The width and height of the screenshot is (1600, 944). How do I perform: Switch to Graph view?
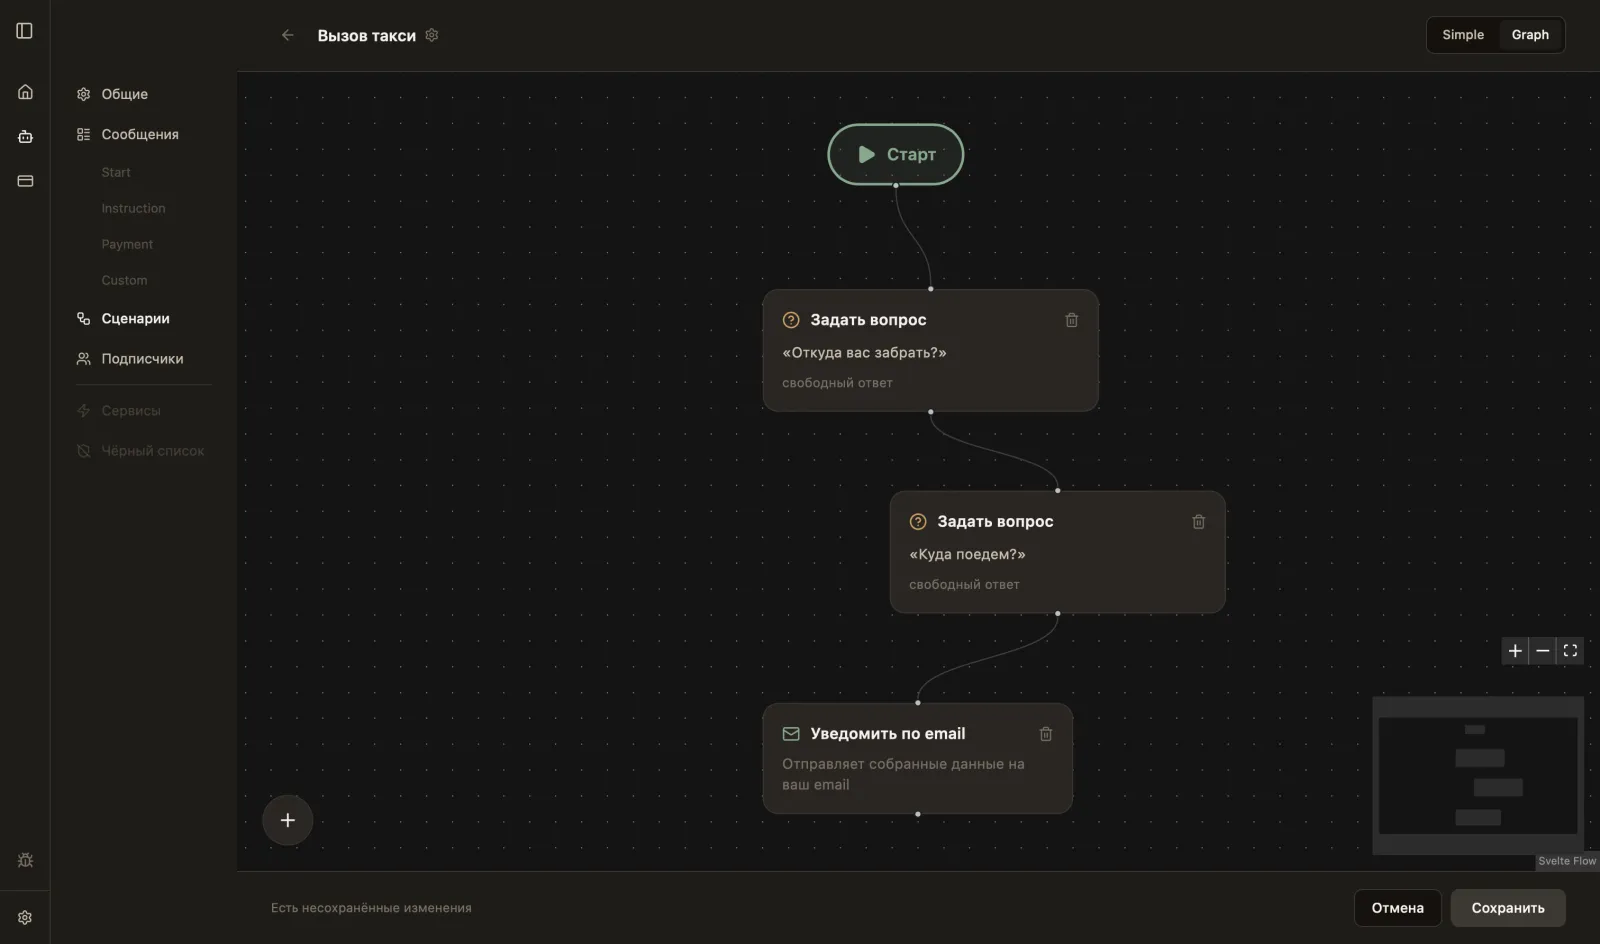(x=1530, y=35)
